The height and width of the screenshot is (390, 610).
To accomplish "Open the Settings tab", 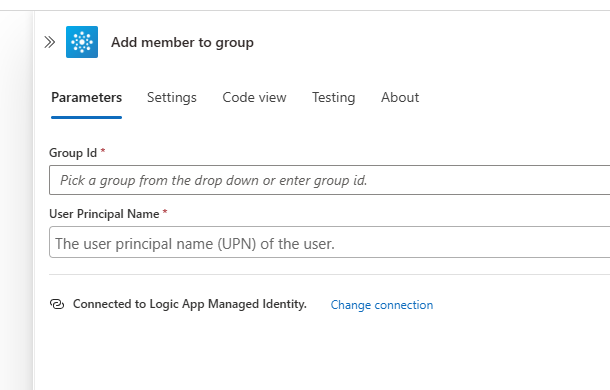I will [x=172, y=97].
